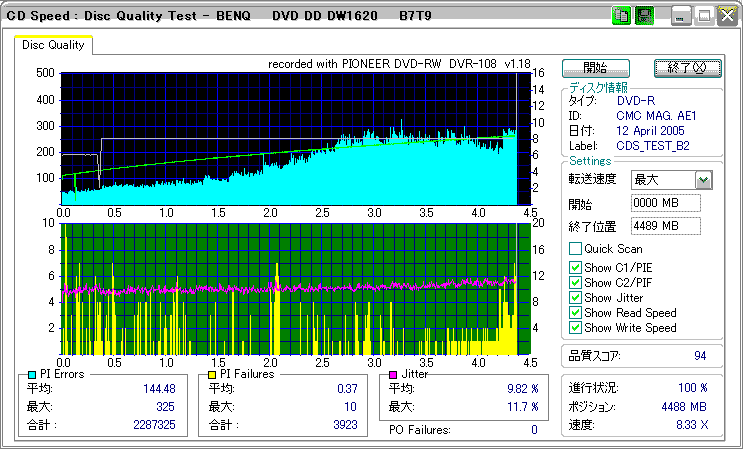Screen dimensions: 743x449
Task: Turn off Show Read Speed
Action: [x=575, y=313]
